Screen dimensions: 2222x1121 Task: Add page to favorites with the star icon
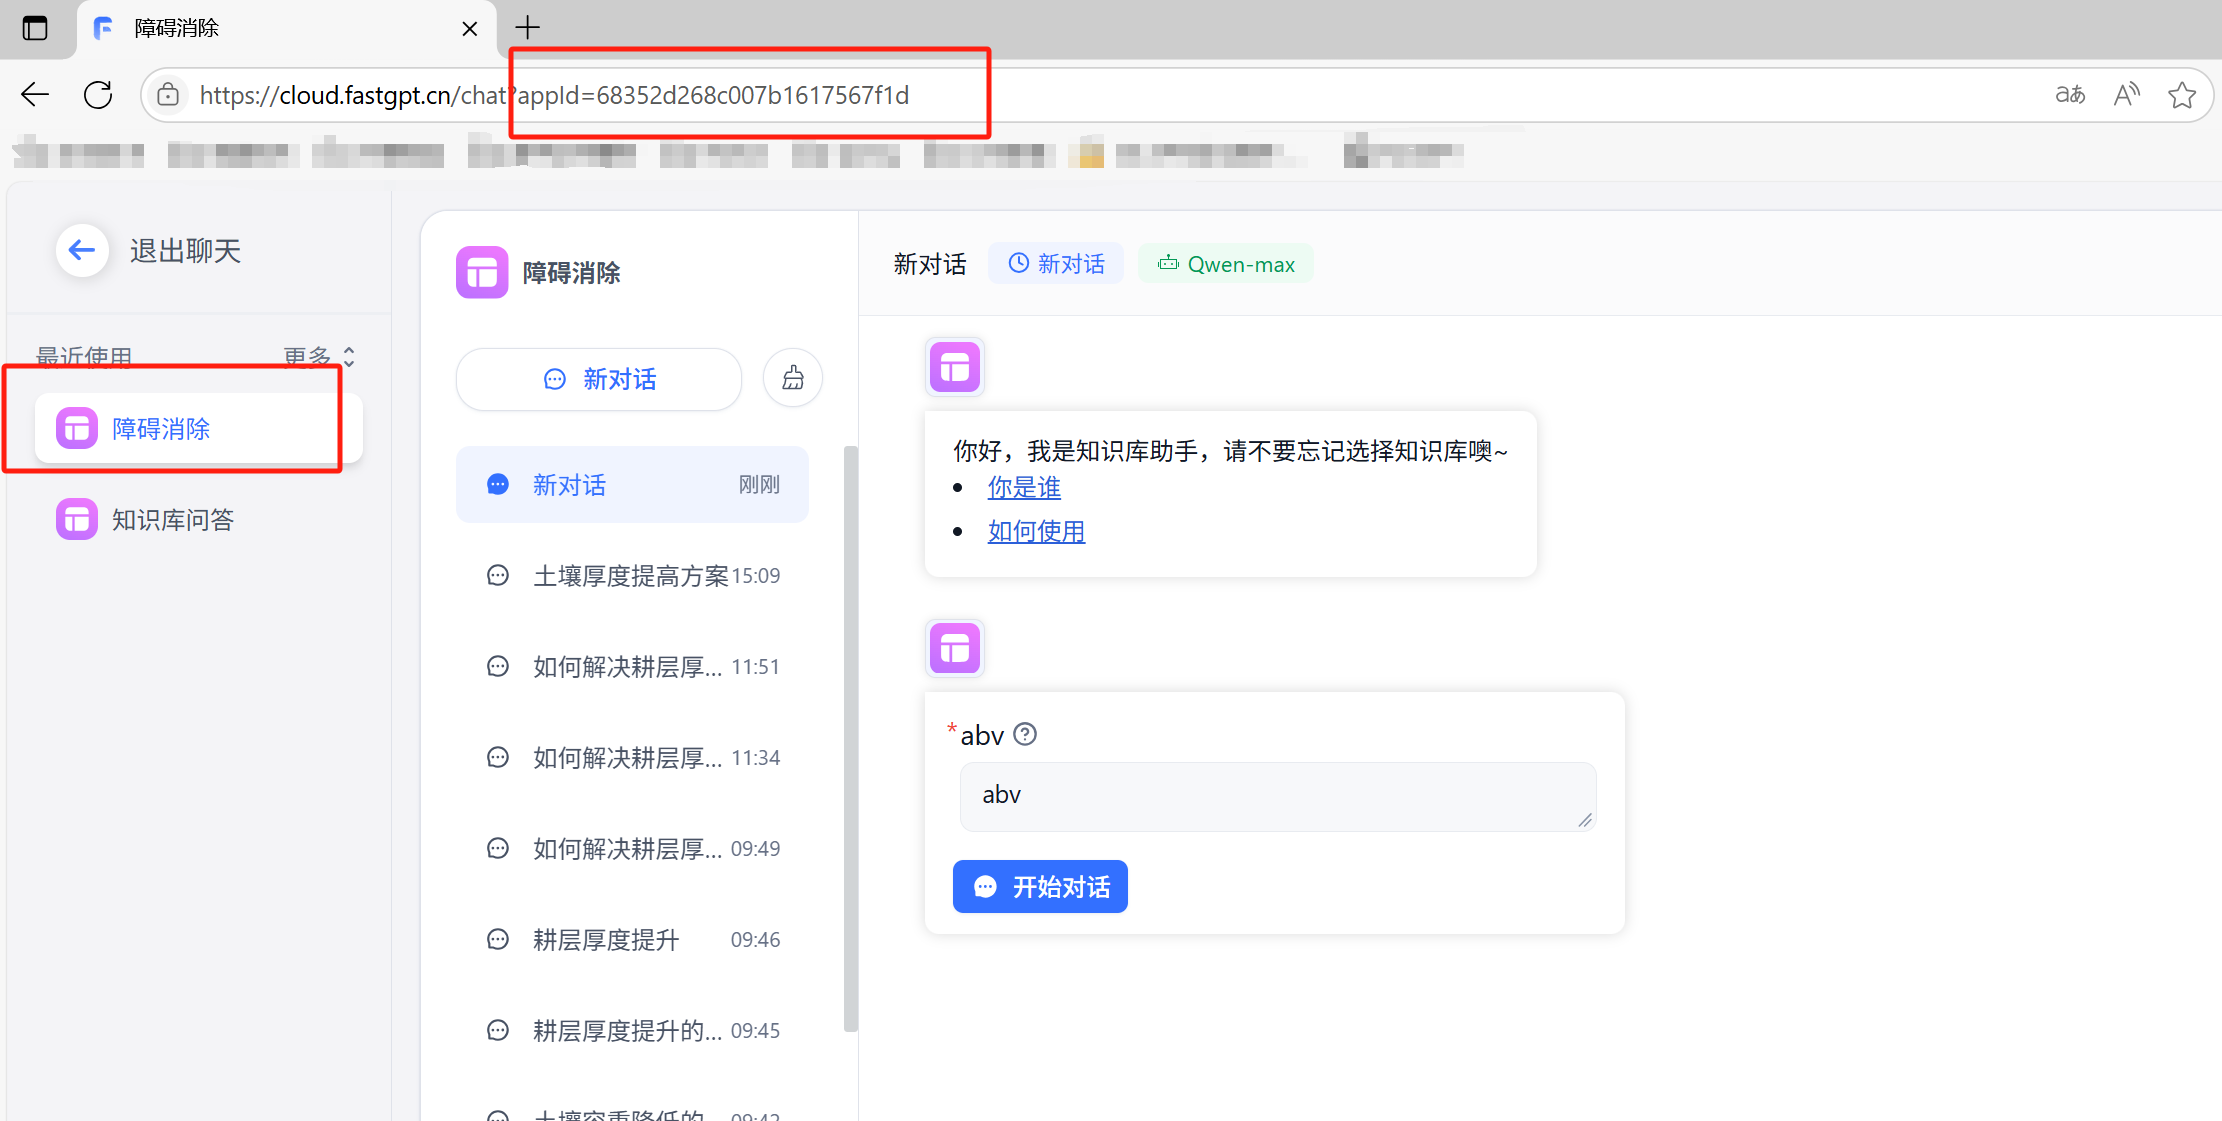2182,94
